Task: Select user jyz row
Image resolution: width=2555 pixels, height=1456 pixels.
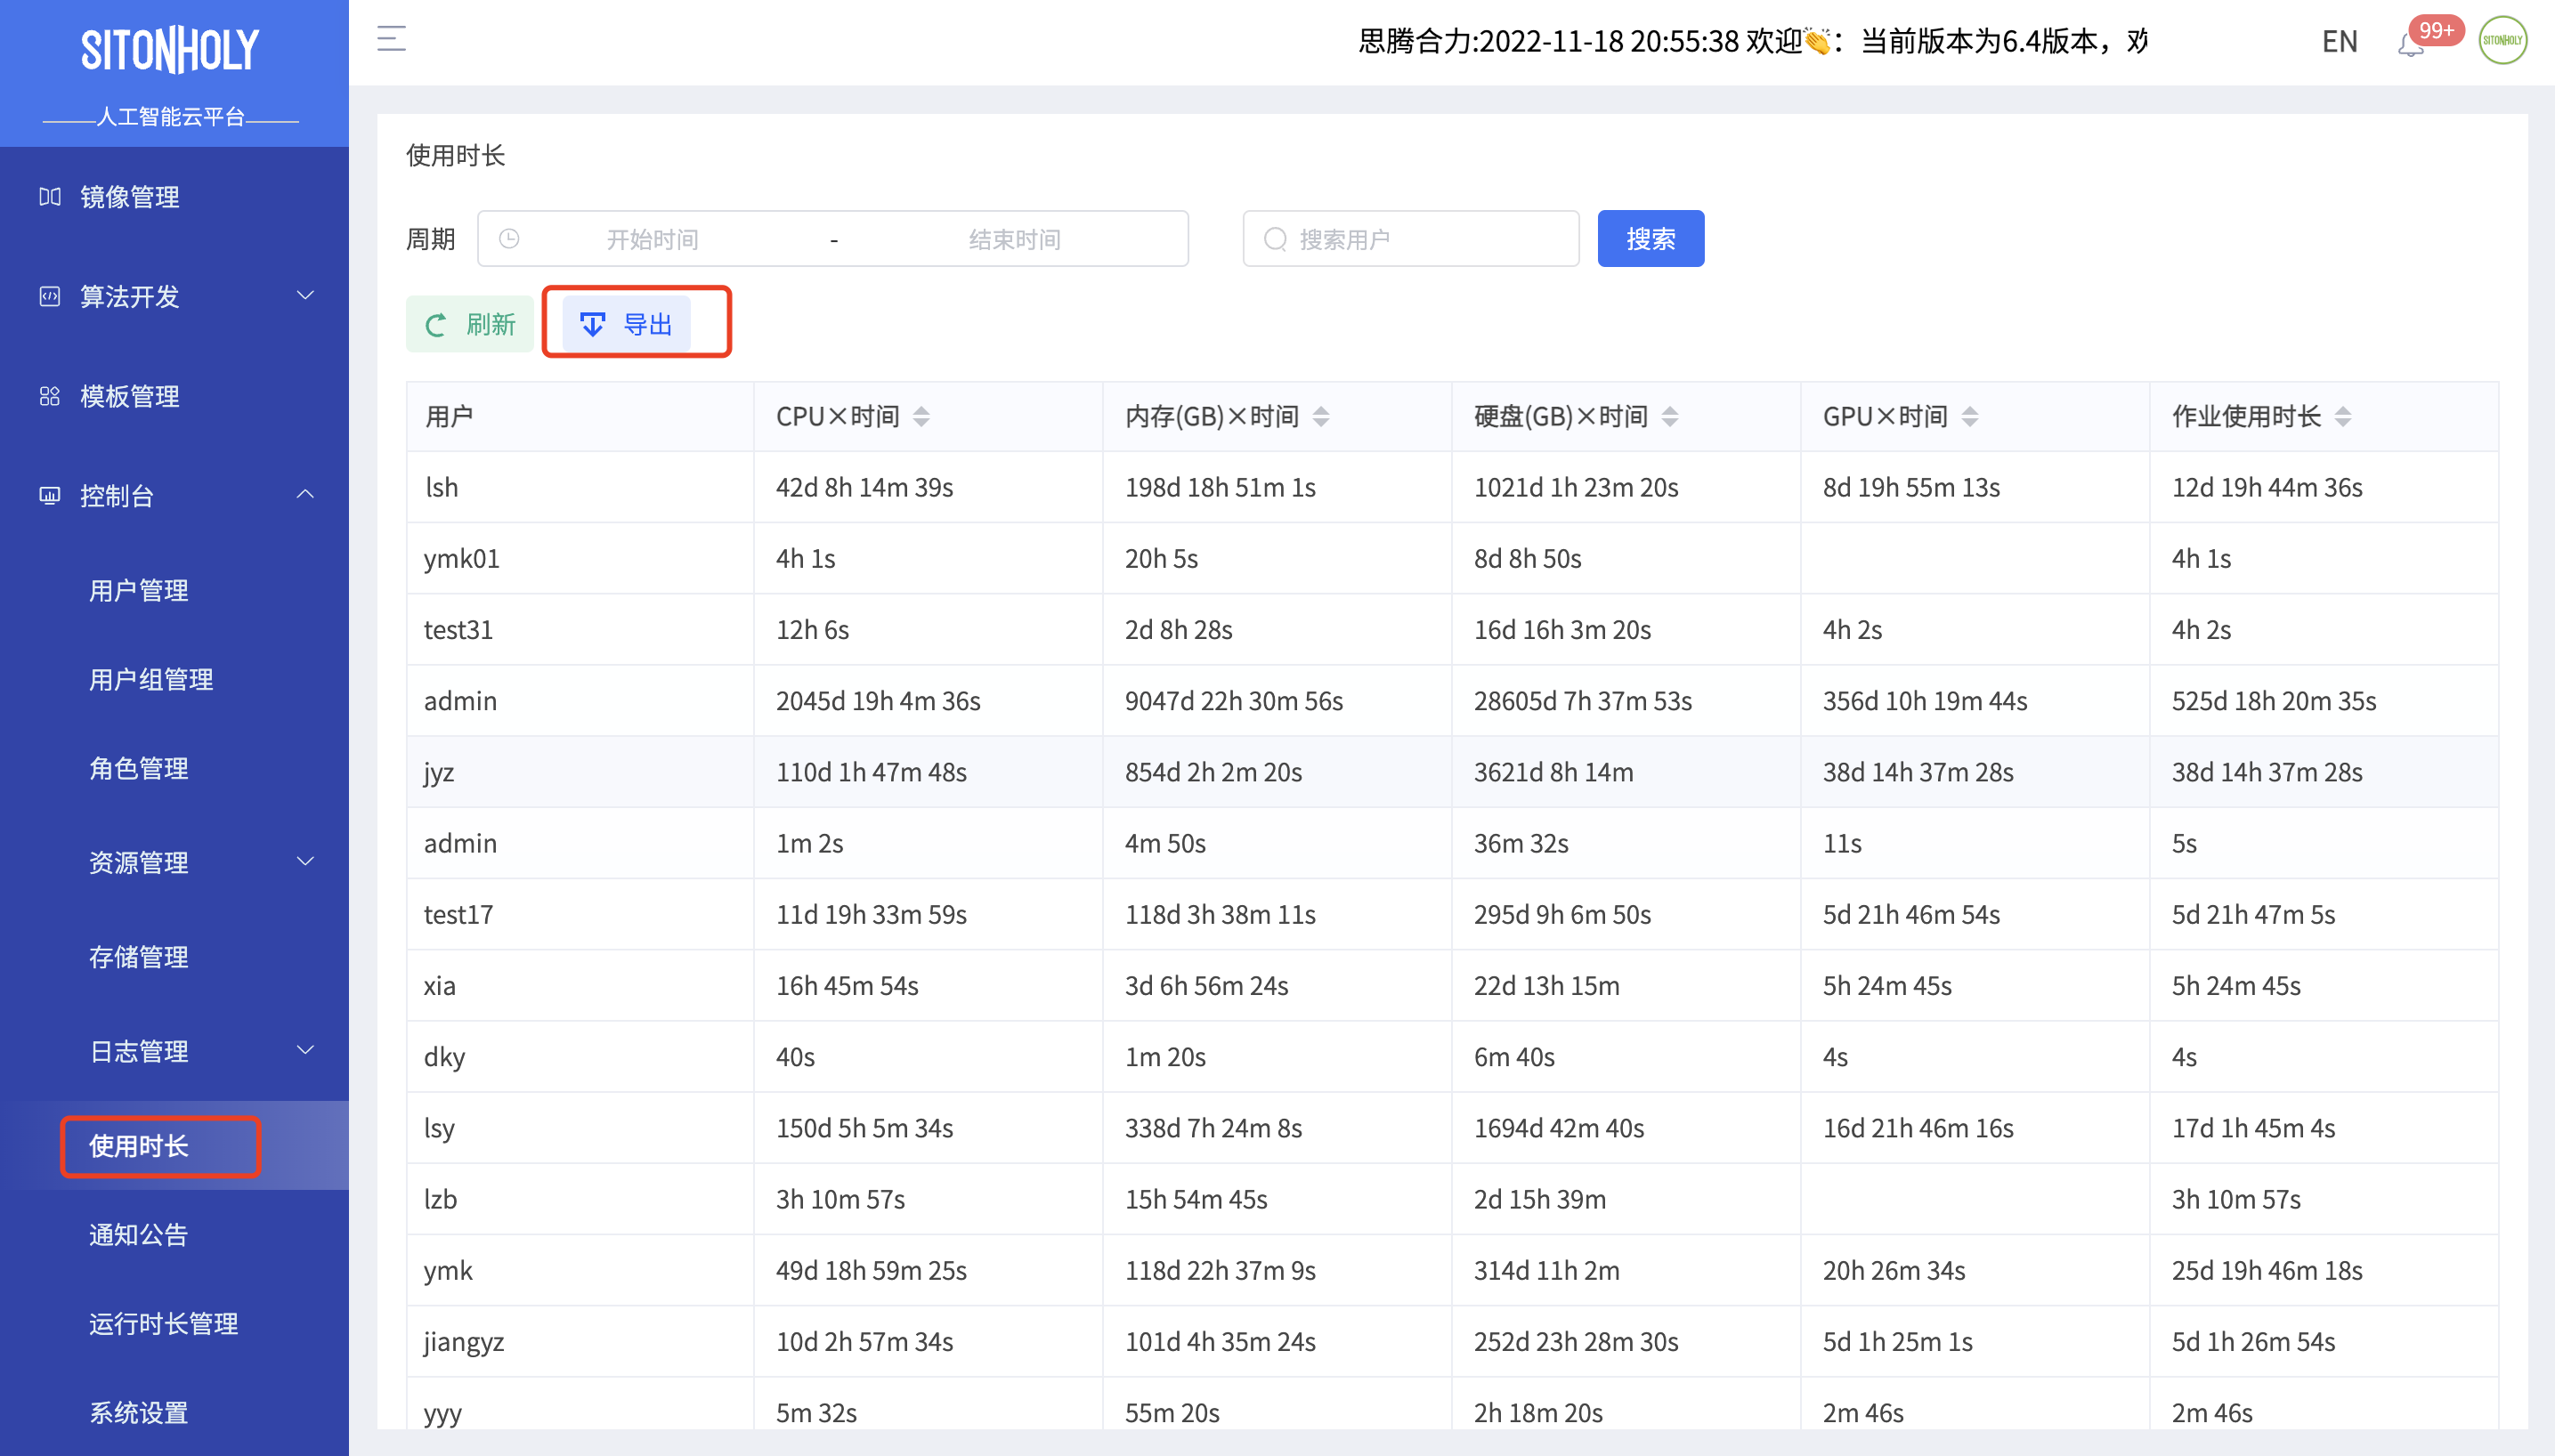Action: tap(1452, 771)
